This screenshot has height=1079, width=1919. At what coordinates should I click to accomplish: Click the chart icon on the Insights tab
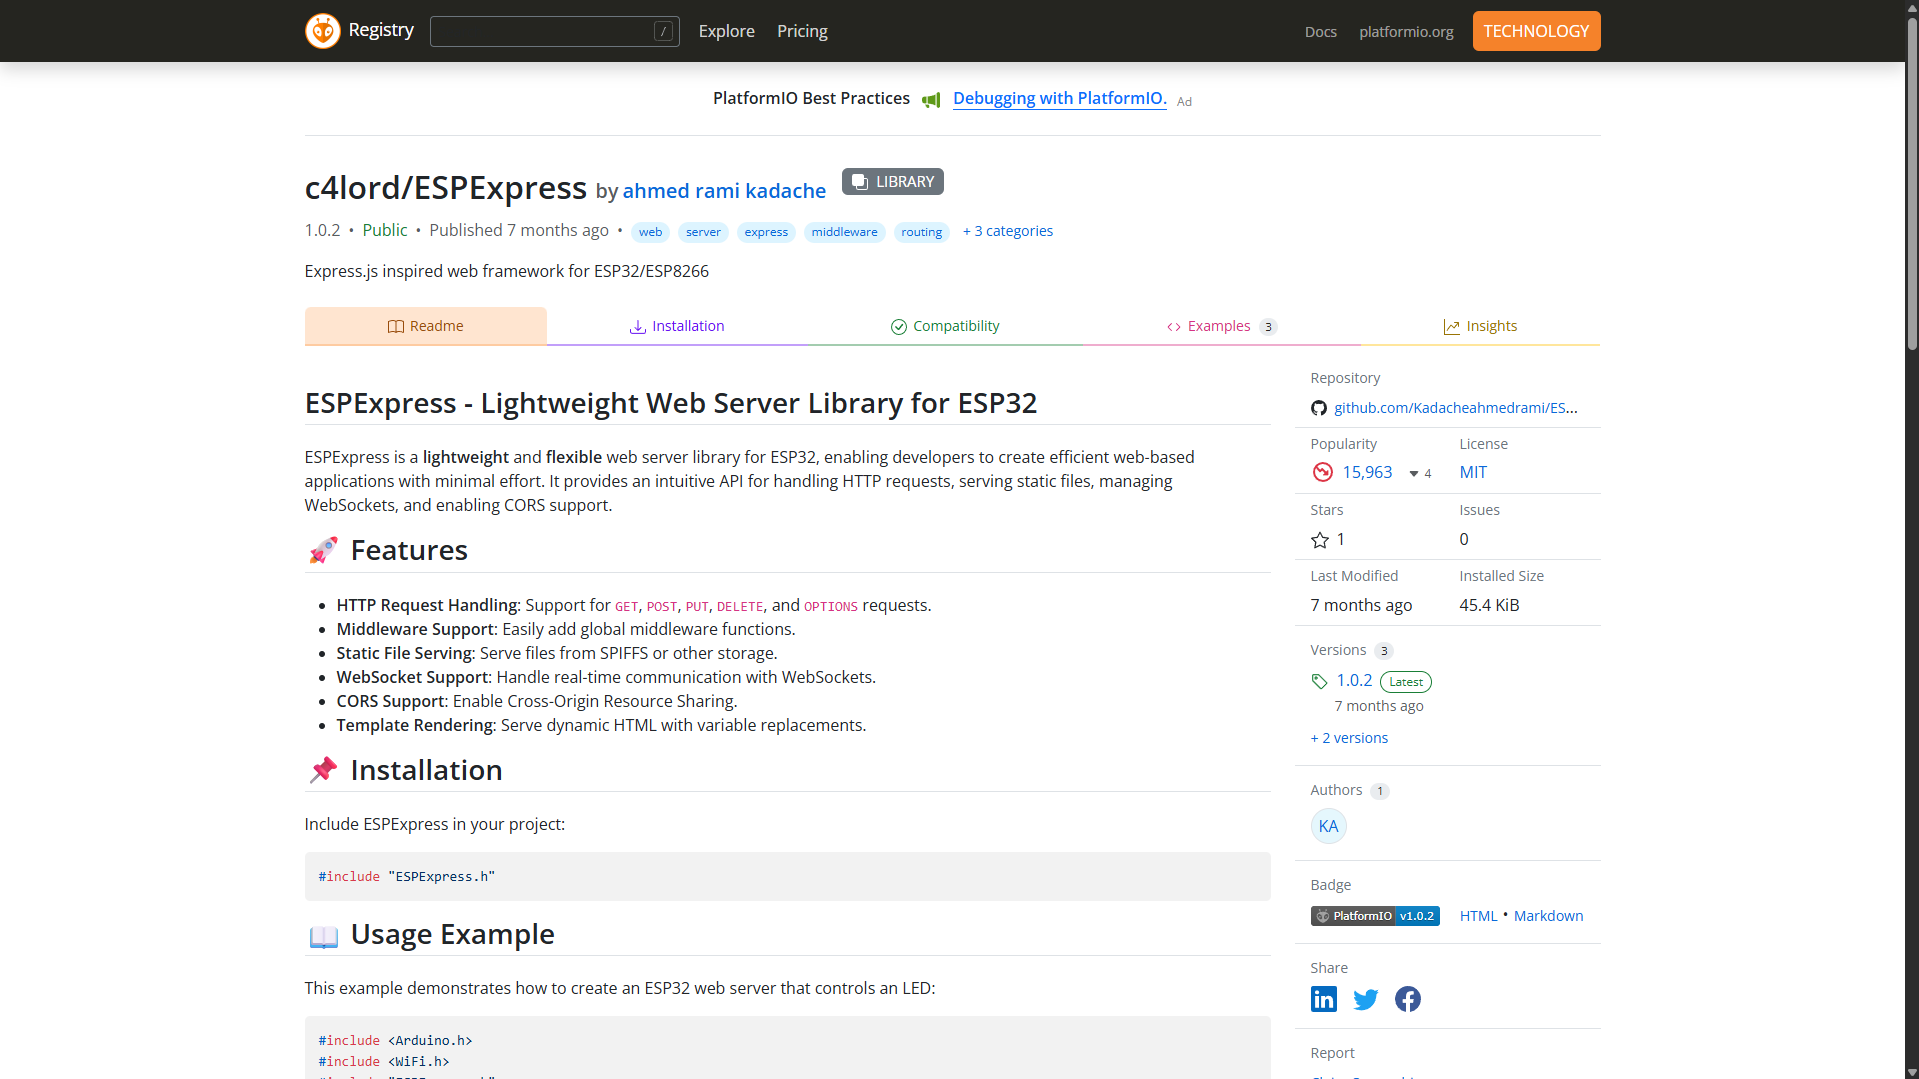1452,326
